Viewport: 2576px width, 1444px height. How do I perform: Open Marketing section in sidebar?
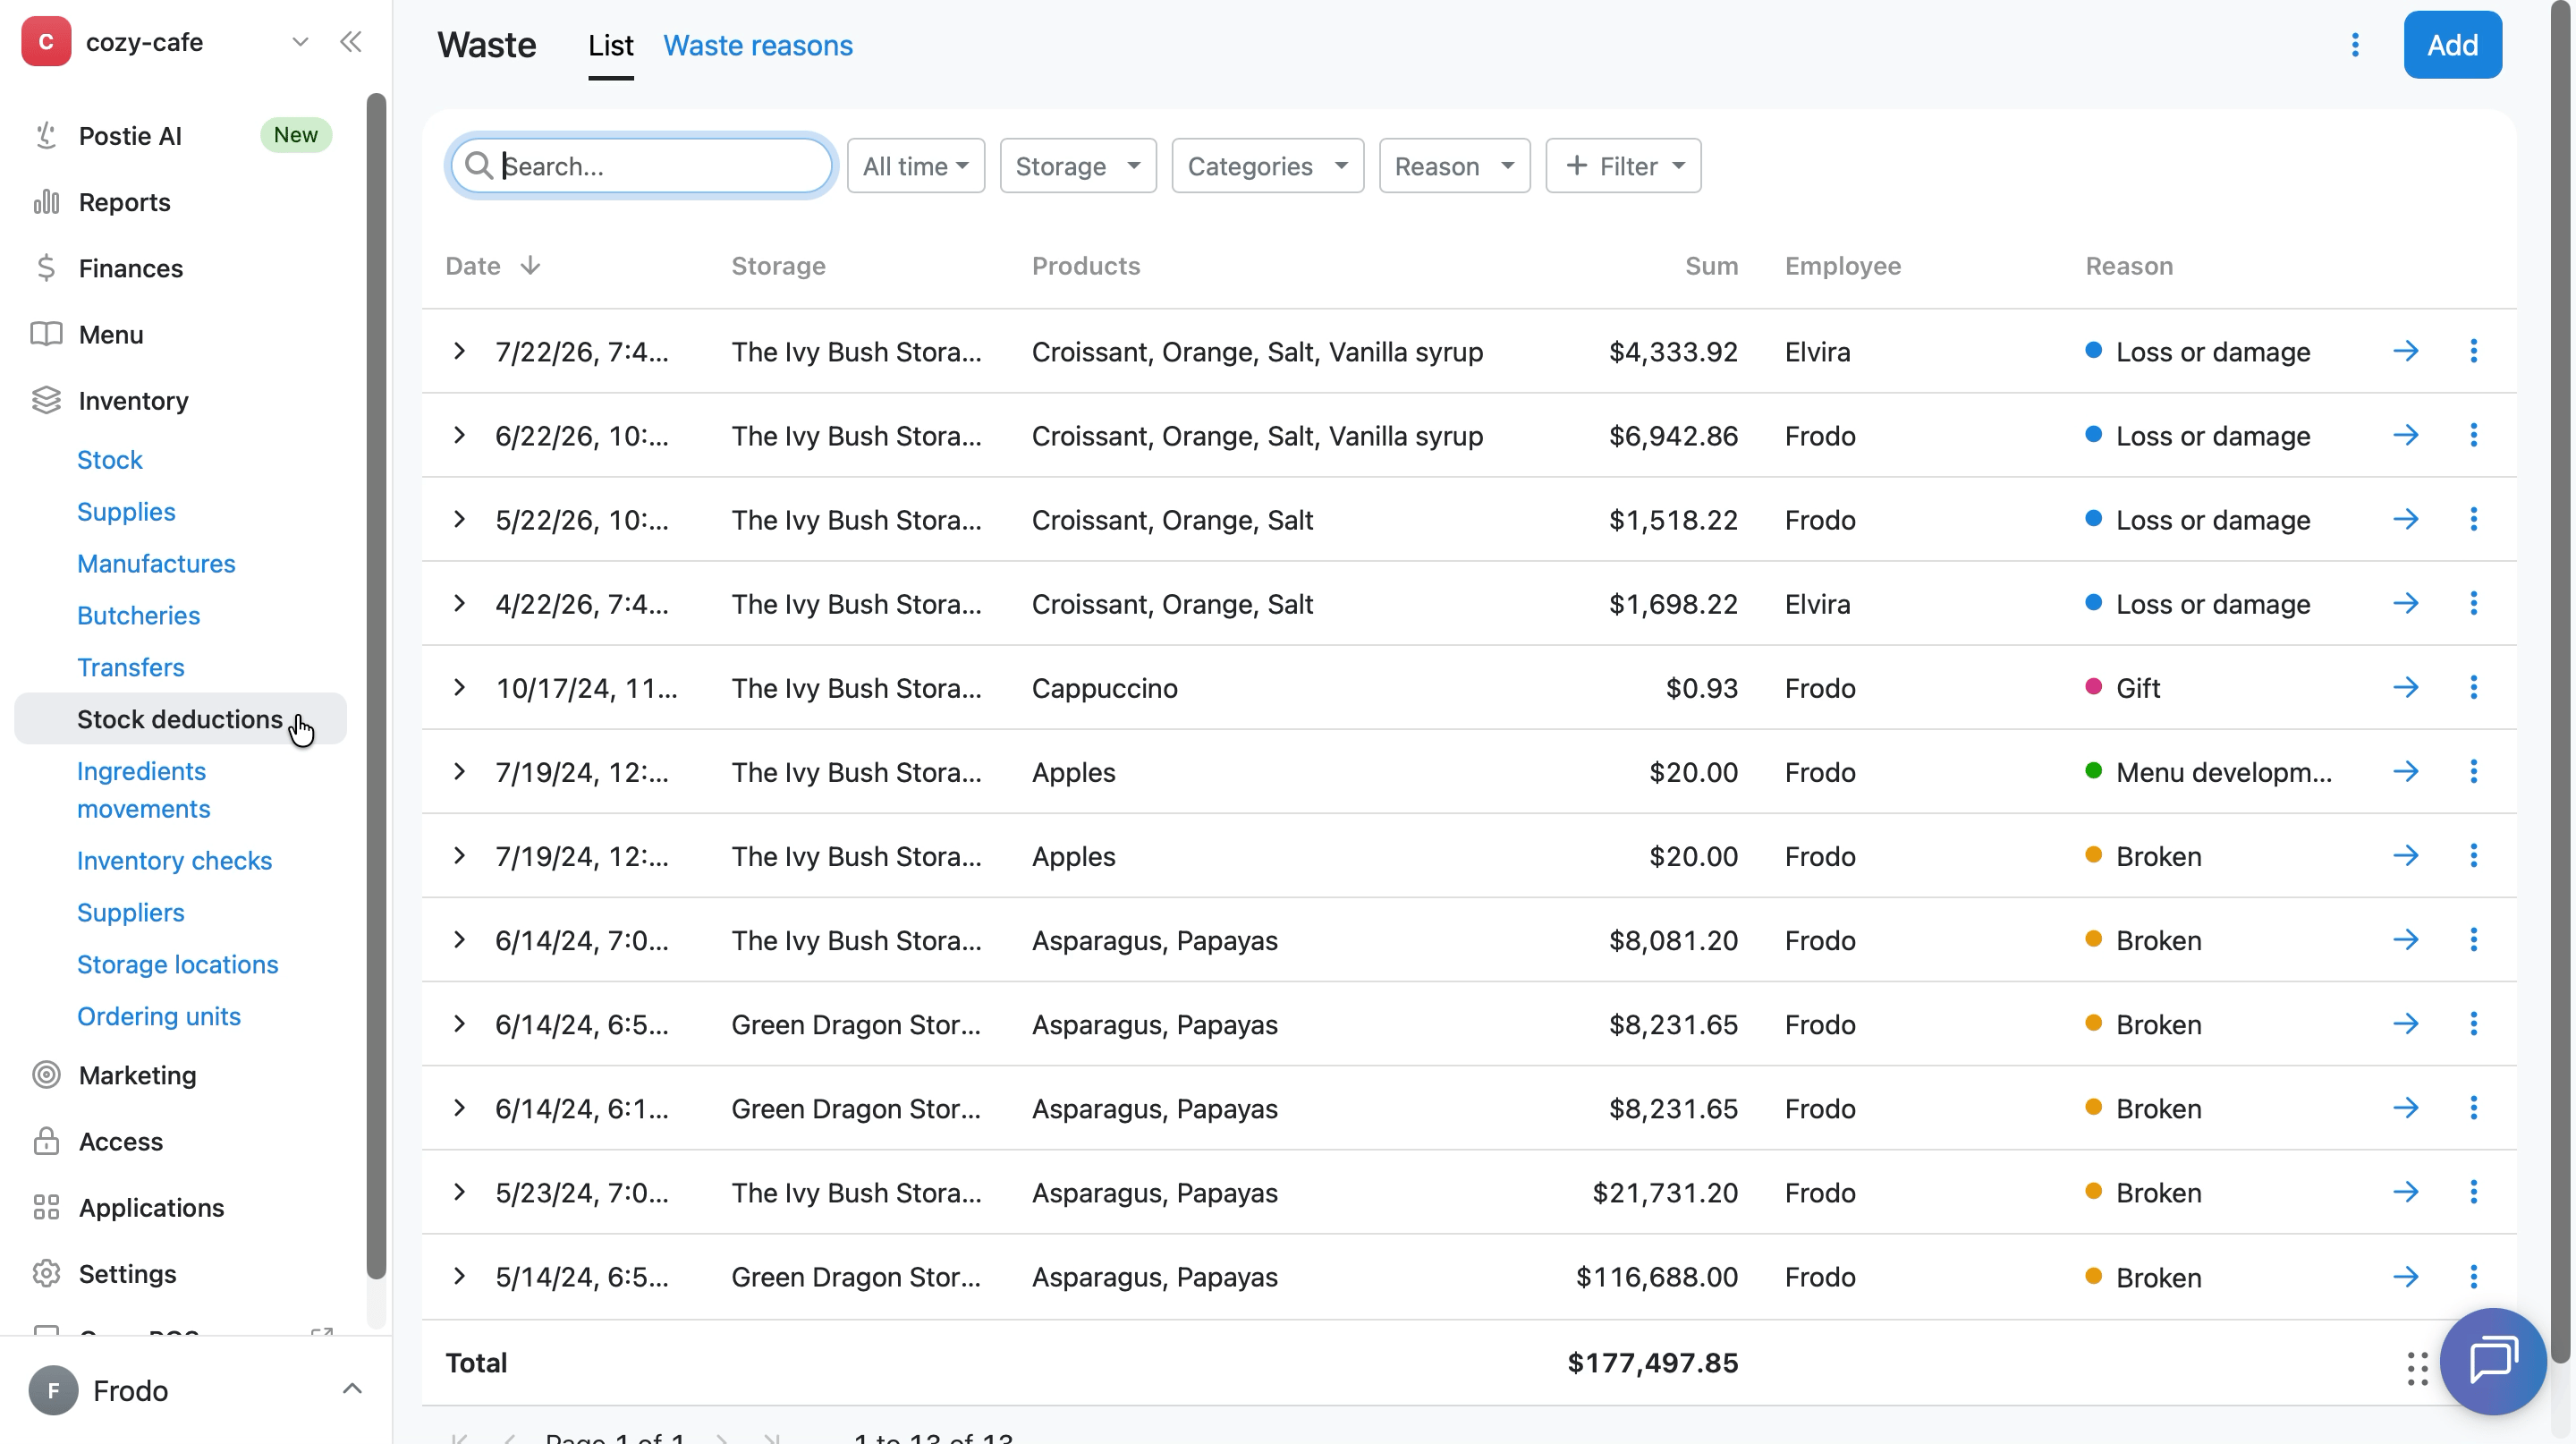tap(137, 1075)
